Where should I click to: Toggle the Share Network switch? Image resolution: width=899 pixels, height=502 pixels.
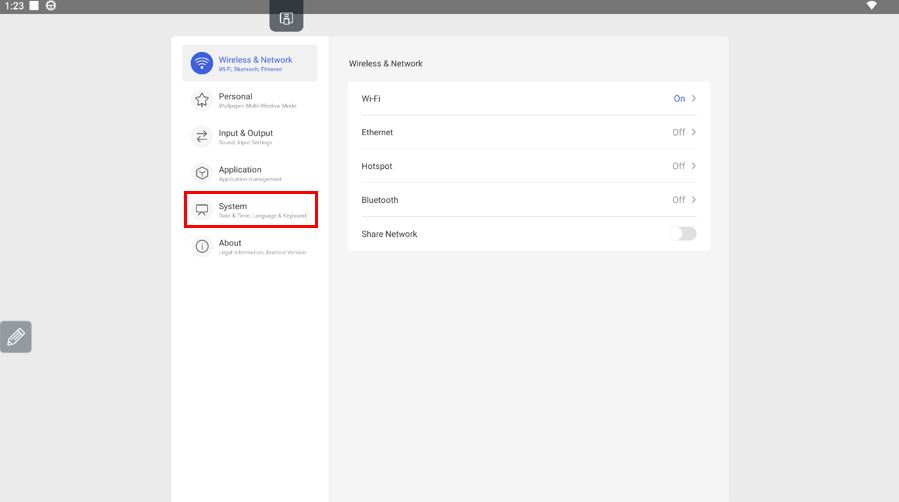point(682,234)
